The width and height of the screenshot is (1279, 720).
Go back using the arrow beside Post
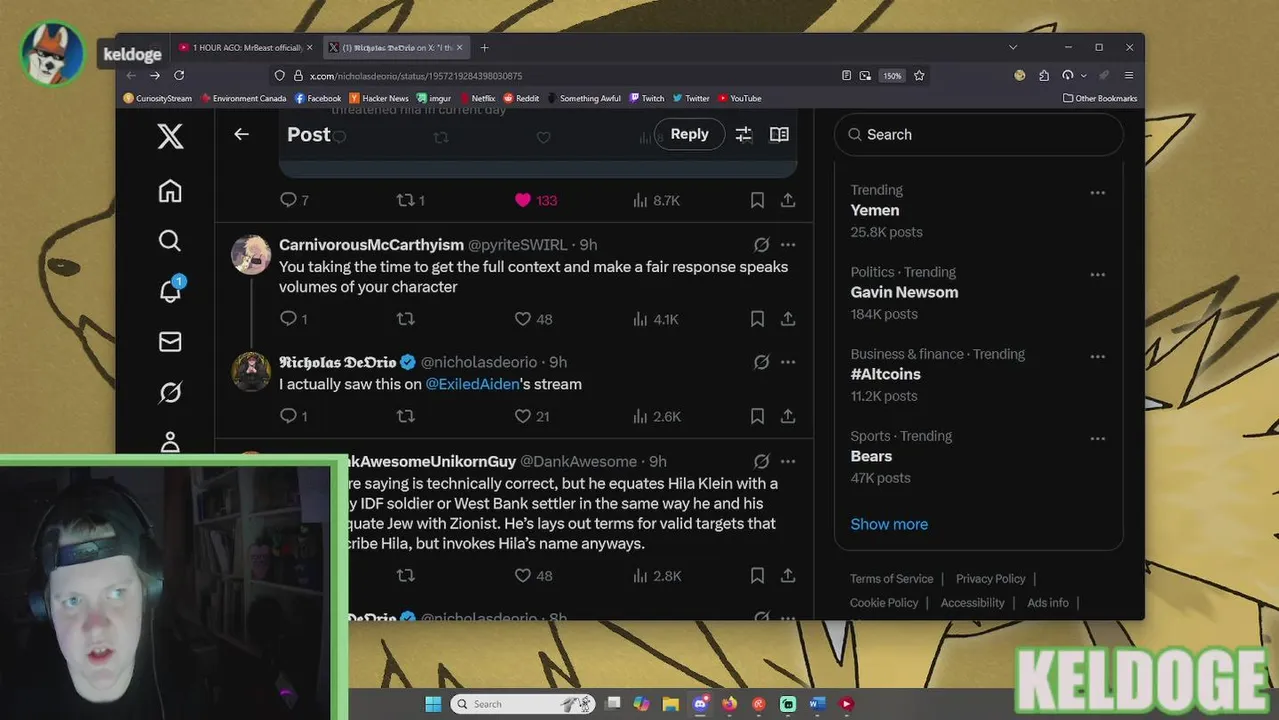pyautogui.click(x=241, y=134)
